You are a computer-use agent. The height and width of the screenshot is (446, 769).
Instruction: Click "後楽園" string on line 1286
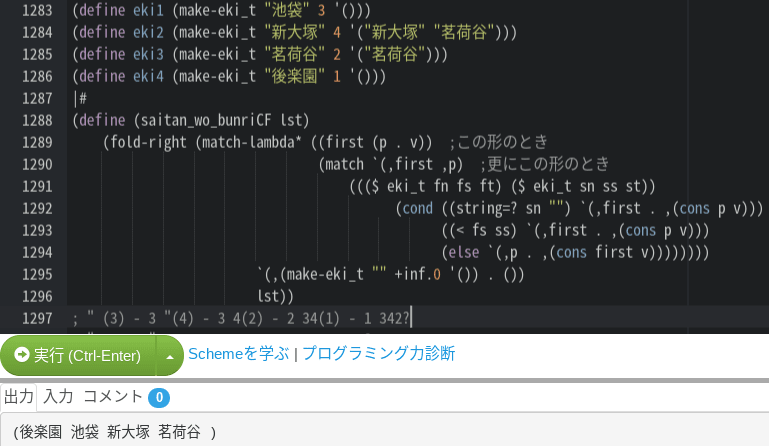[294, 76]
